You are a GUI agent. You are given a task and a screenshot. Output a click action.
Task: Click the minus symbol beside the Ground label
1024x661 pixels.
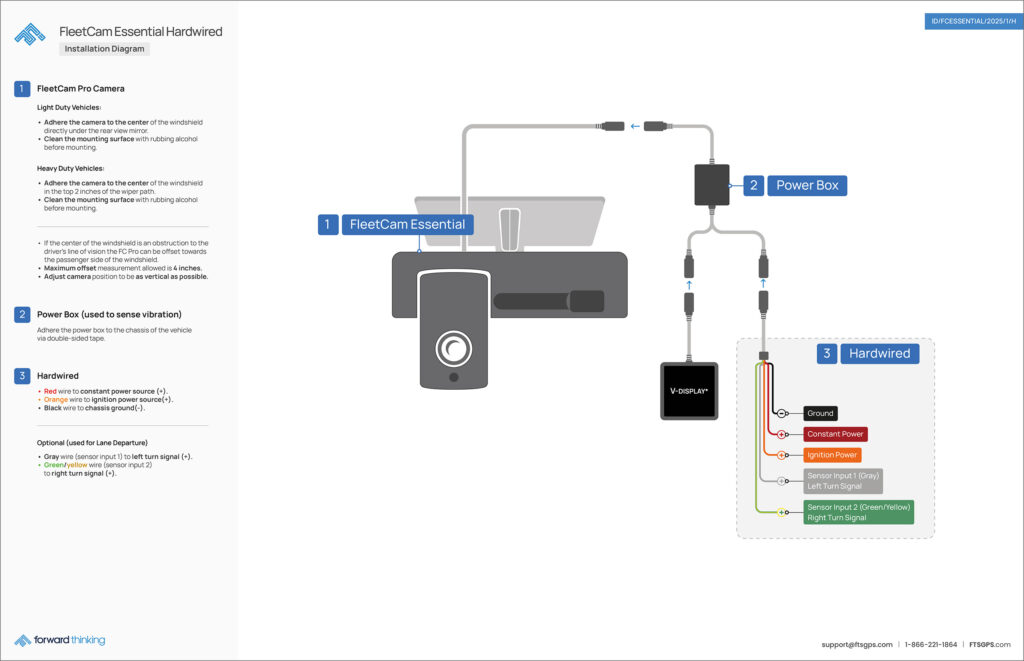coord(782,413)
